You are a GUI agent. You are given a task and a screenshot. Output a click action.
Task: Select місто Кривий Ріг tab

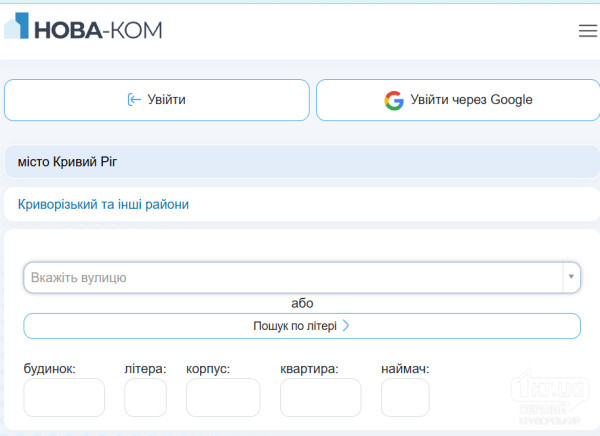click(x=302, y=162)
